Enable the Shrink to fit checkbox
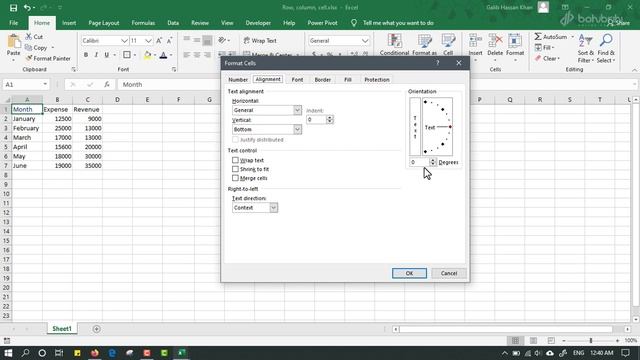The height and width of the screenshot is (360, 640). point(235,169)
